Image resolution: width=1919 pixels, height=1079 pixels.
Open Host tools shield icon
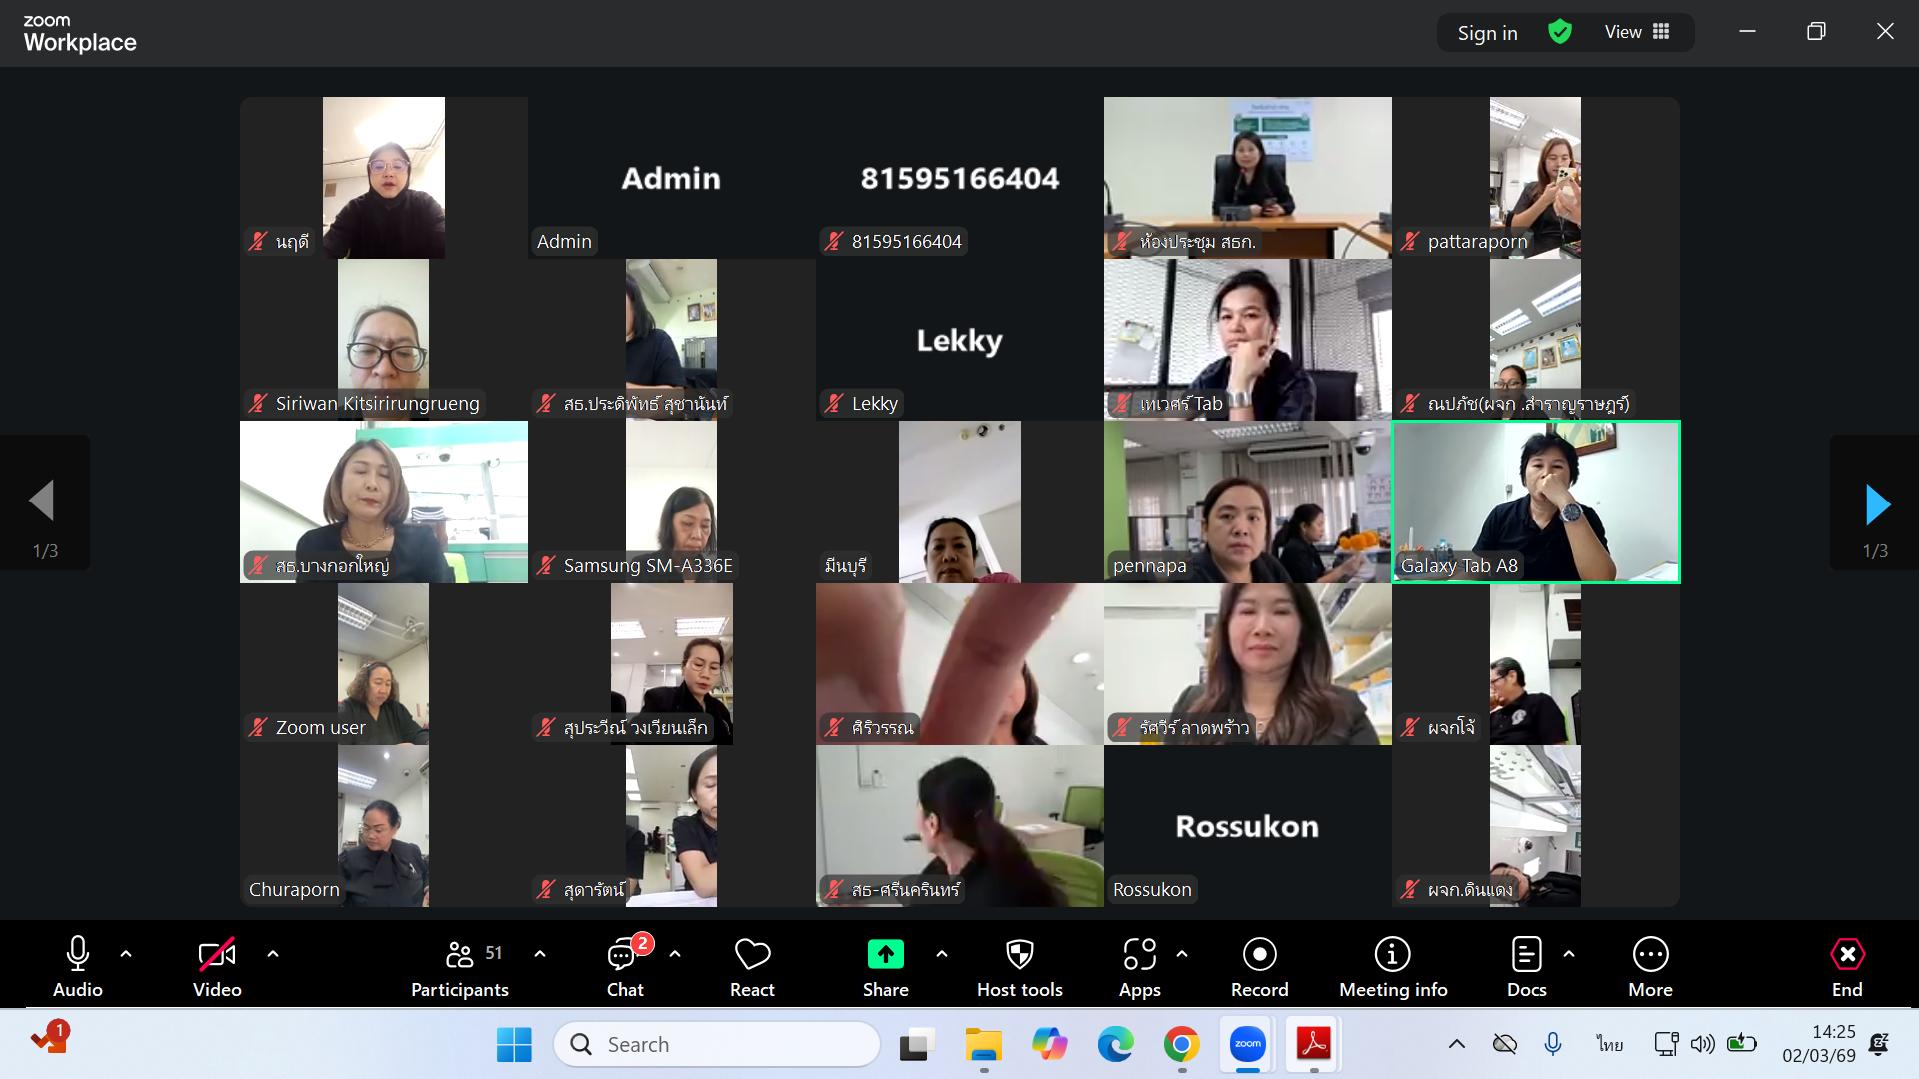point(1019,955)
